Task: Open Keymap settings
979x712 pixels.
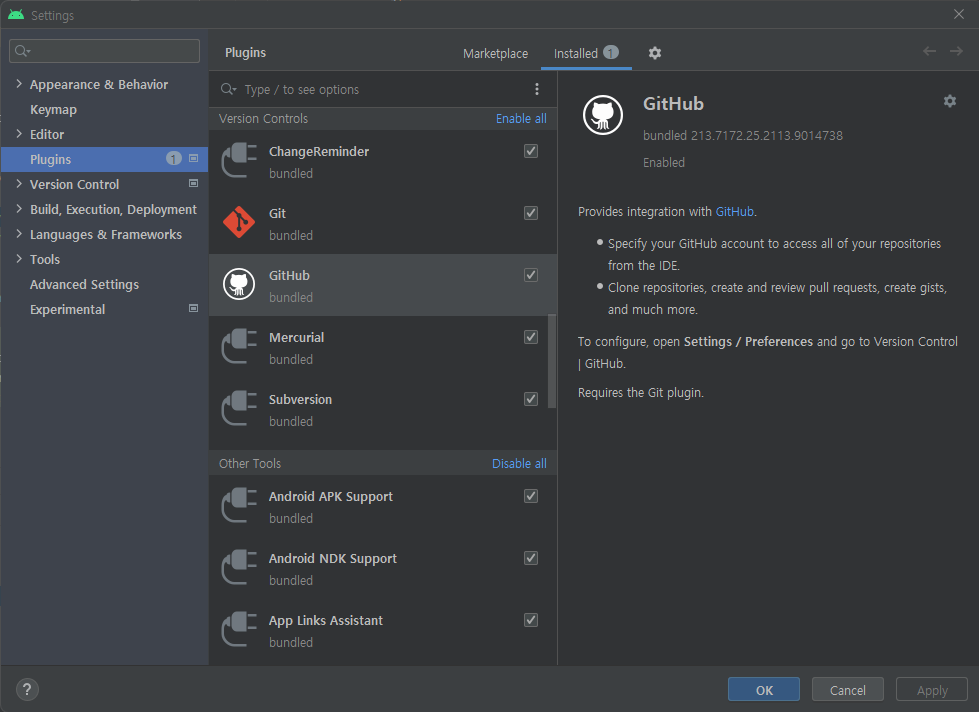Action: point(54,109)
